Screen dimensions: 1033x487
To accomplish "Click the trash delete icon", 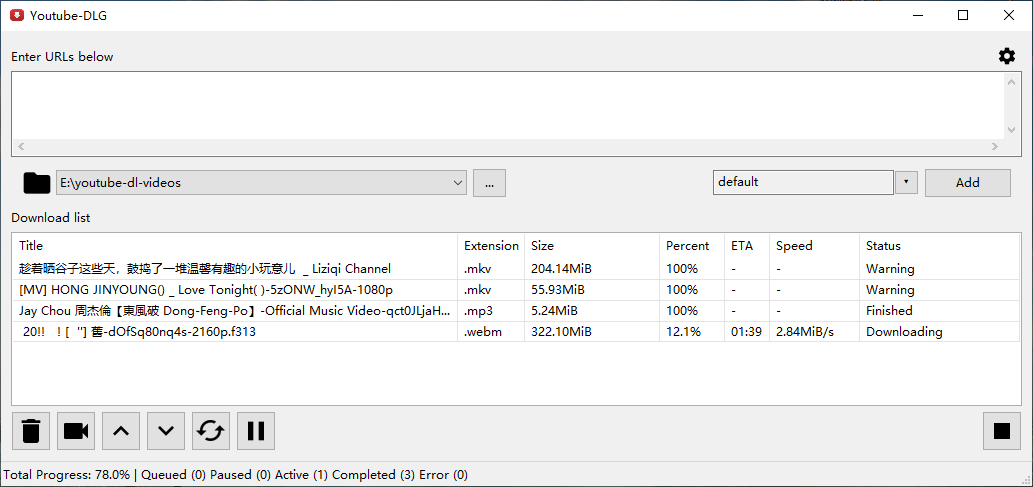I will point(31,431).
